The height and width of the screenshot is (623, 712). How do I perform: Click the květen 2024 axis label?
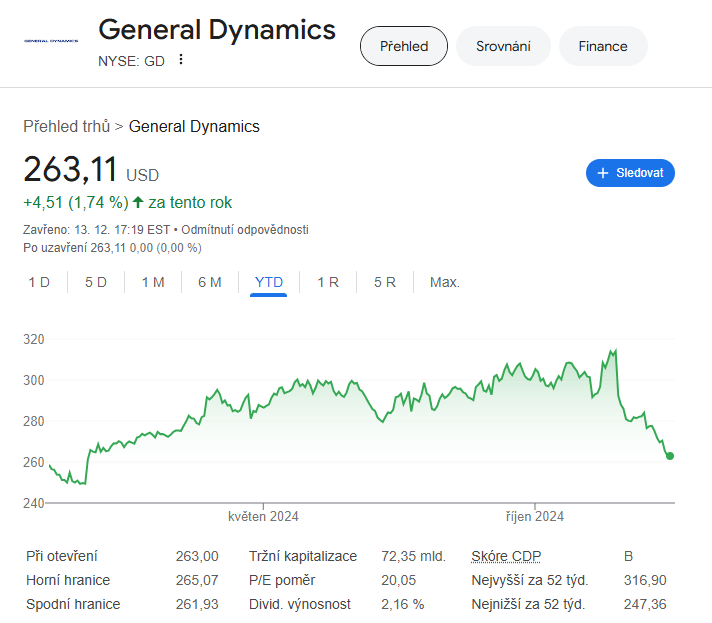(x=263, y=517)
